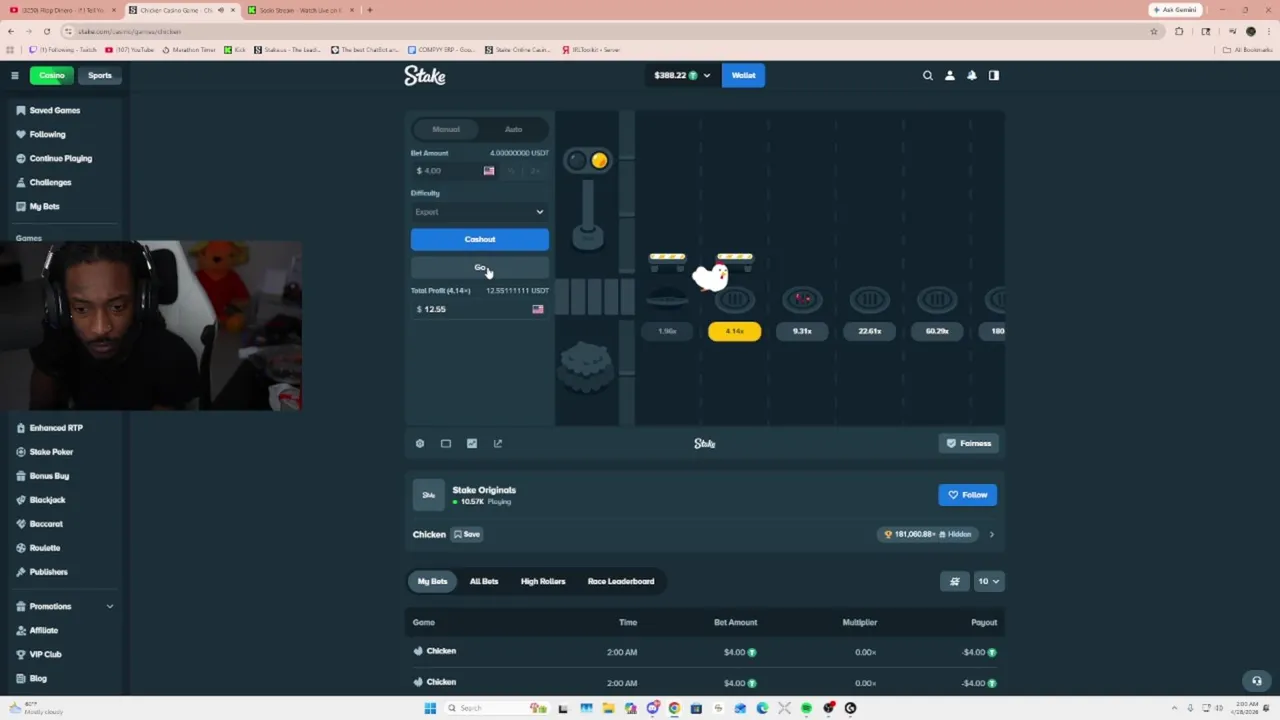Reload the browser page
1280x720 pixels.
point(46,31)
